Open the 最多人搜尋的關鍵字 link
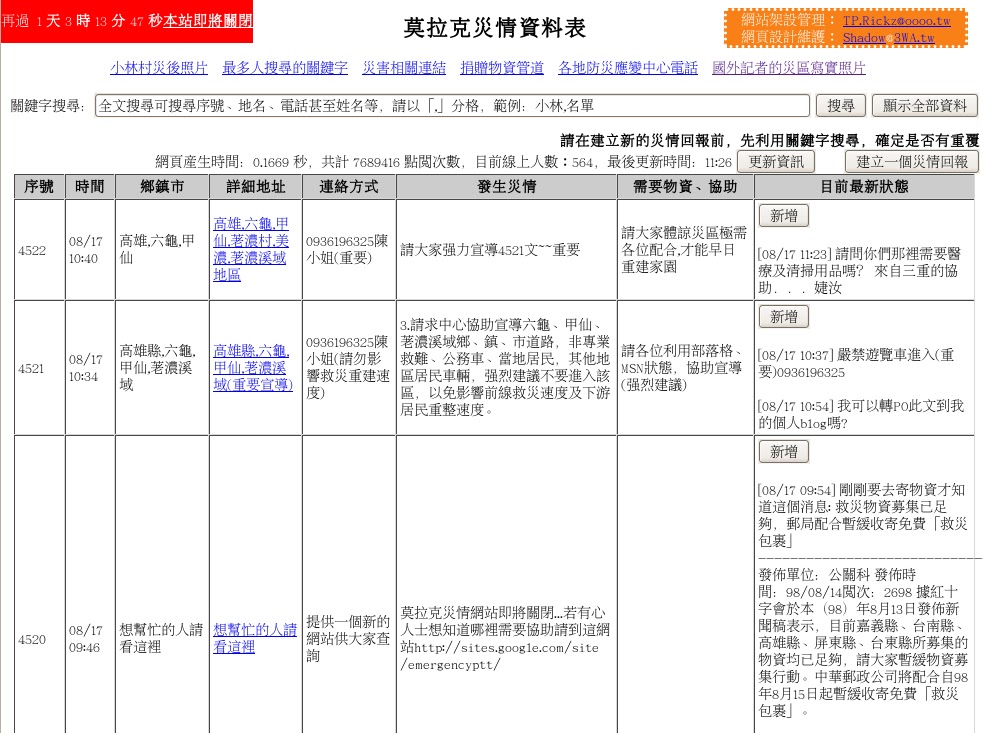Screen dimensions: 983x733 [285, 68]
